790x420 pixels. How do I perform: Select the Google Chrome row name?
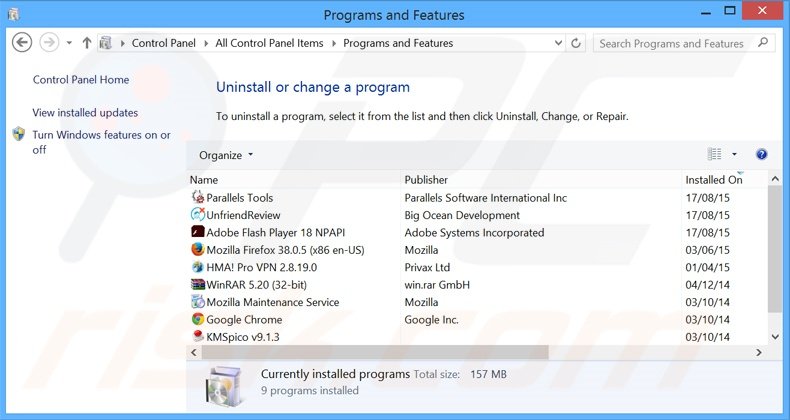point(244,320)
